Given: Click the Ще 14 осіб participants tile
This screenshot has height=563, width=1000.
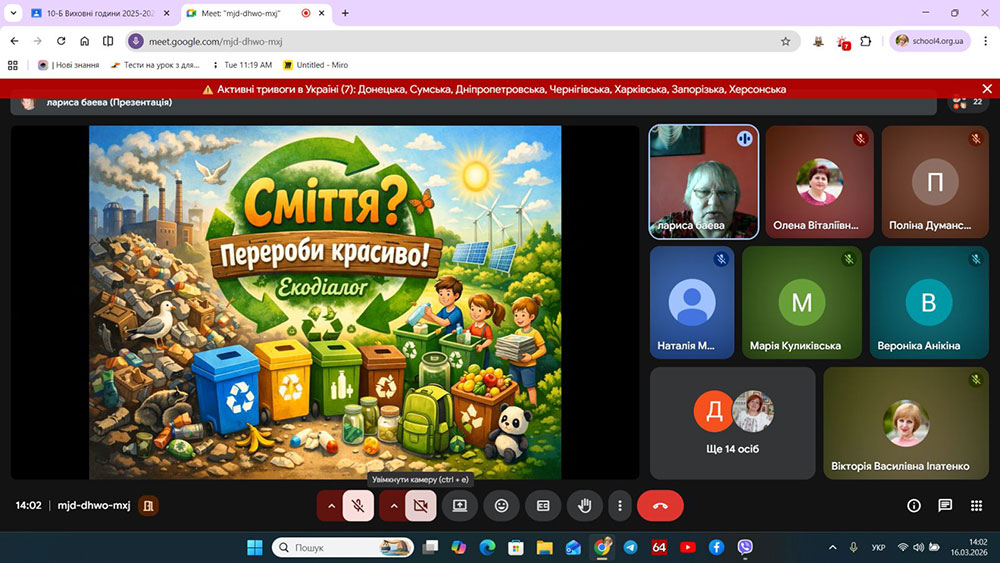Looking at the screenshot, I should pyautogui.click(x=732, y=423).
